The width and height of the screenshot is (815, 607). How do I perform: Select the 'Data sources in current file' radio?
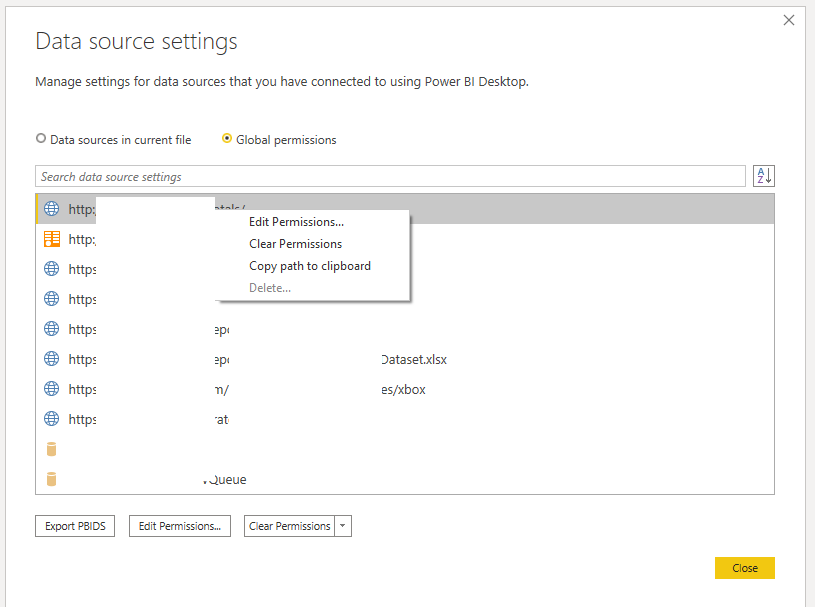point(41,138)
